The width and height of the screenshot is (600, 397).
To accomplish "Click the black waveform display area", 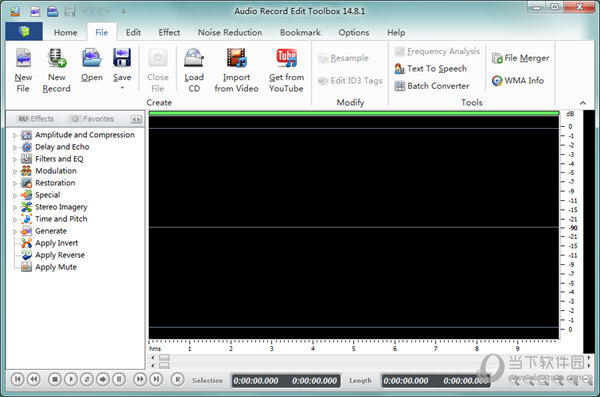I will [x=354, y=227].
